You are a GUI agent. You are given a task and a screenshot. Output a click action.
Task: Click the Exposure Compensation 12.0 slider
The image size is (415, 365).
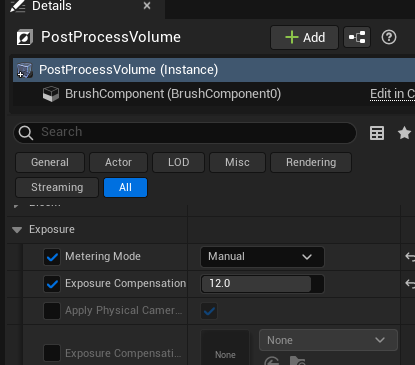click(262, 284)
